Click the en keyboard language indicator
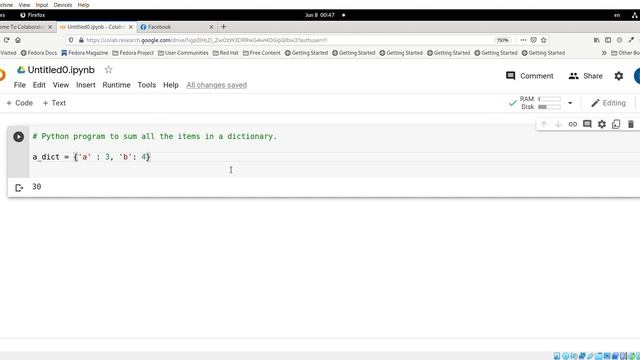The width and height of the screenshot is (640, 360). [x=617, y=15]
